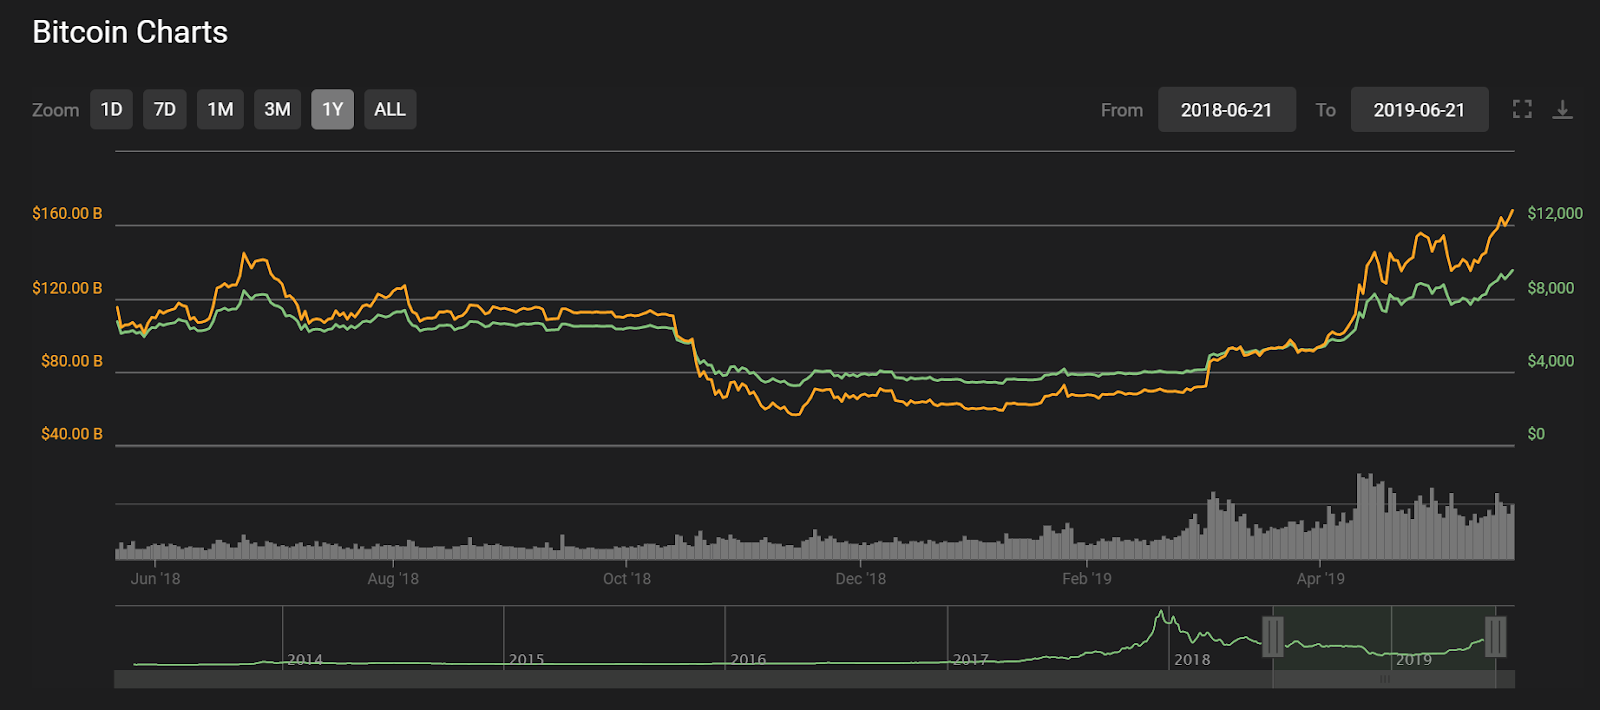Click 2017 in the navigator timeline
Screen dimensions: 1600x710
tap(971, 660)
